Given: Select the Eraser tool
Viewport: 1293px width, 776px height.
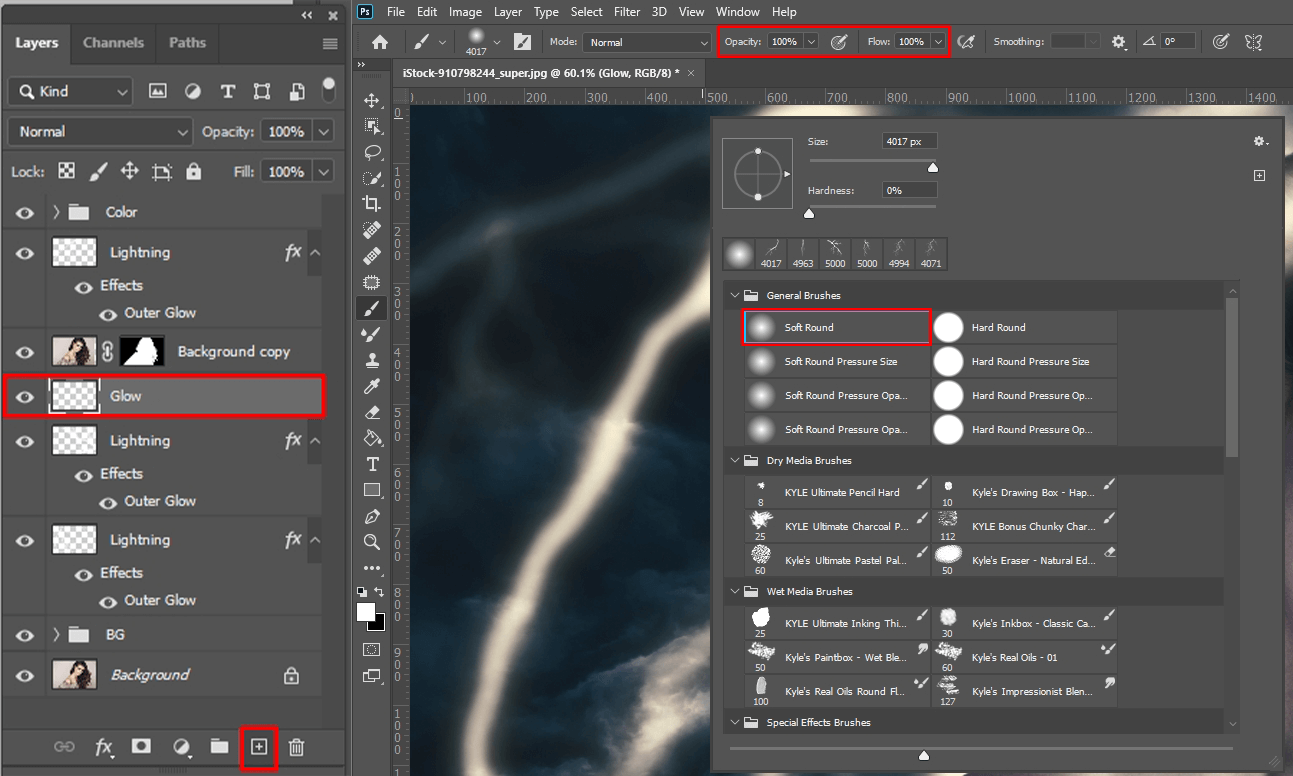Looking at the screenshot, I should 372,412.
